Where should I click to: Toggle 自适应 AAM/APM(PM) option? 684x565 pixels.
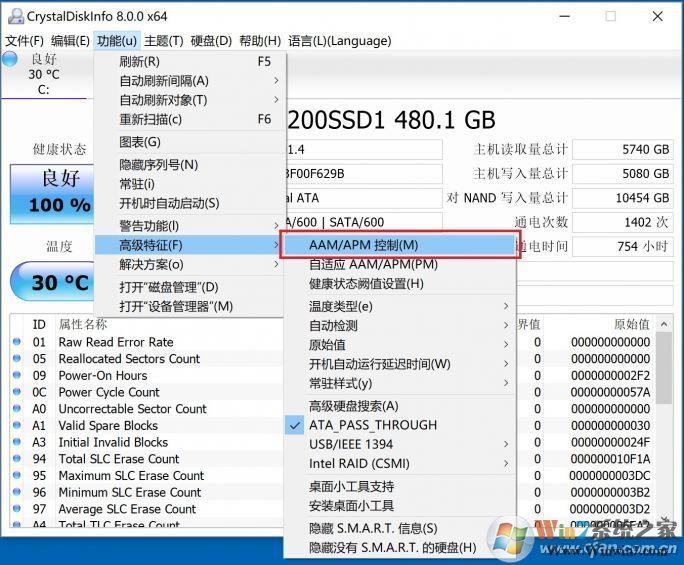point(400,264)
